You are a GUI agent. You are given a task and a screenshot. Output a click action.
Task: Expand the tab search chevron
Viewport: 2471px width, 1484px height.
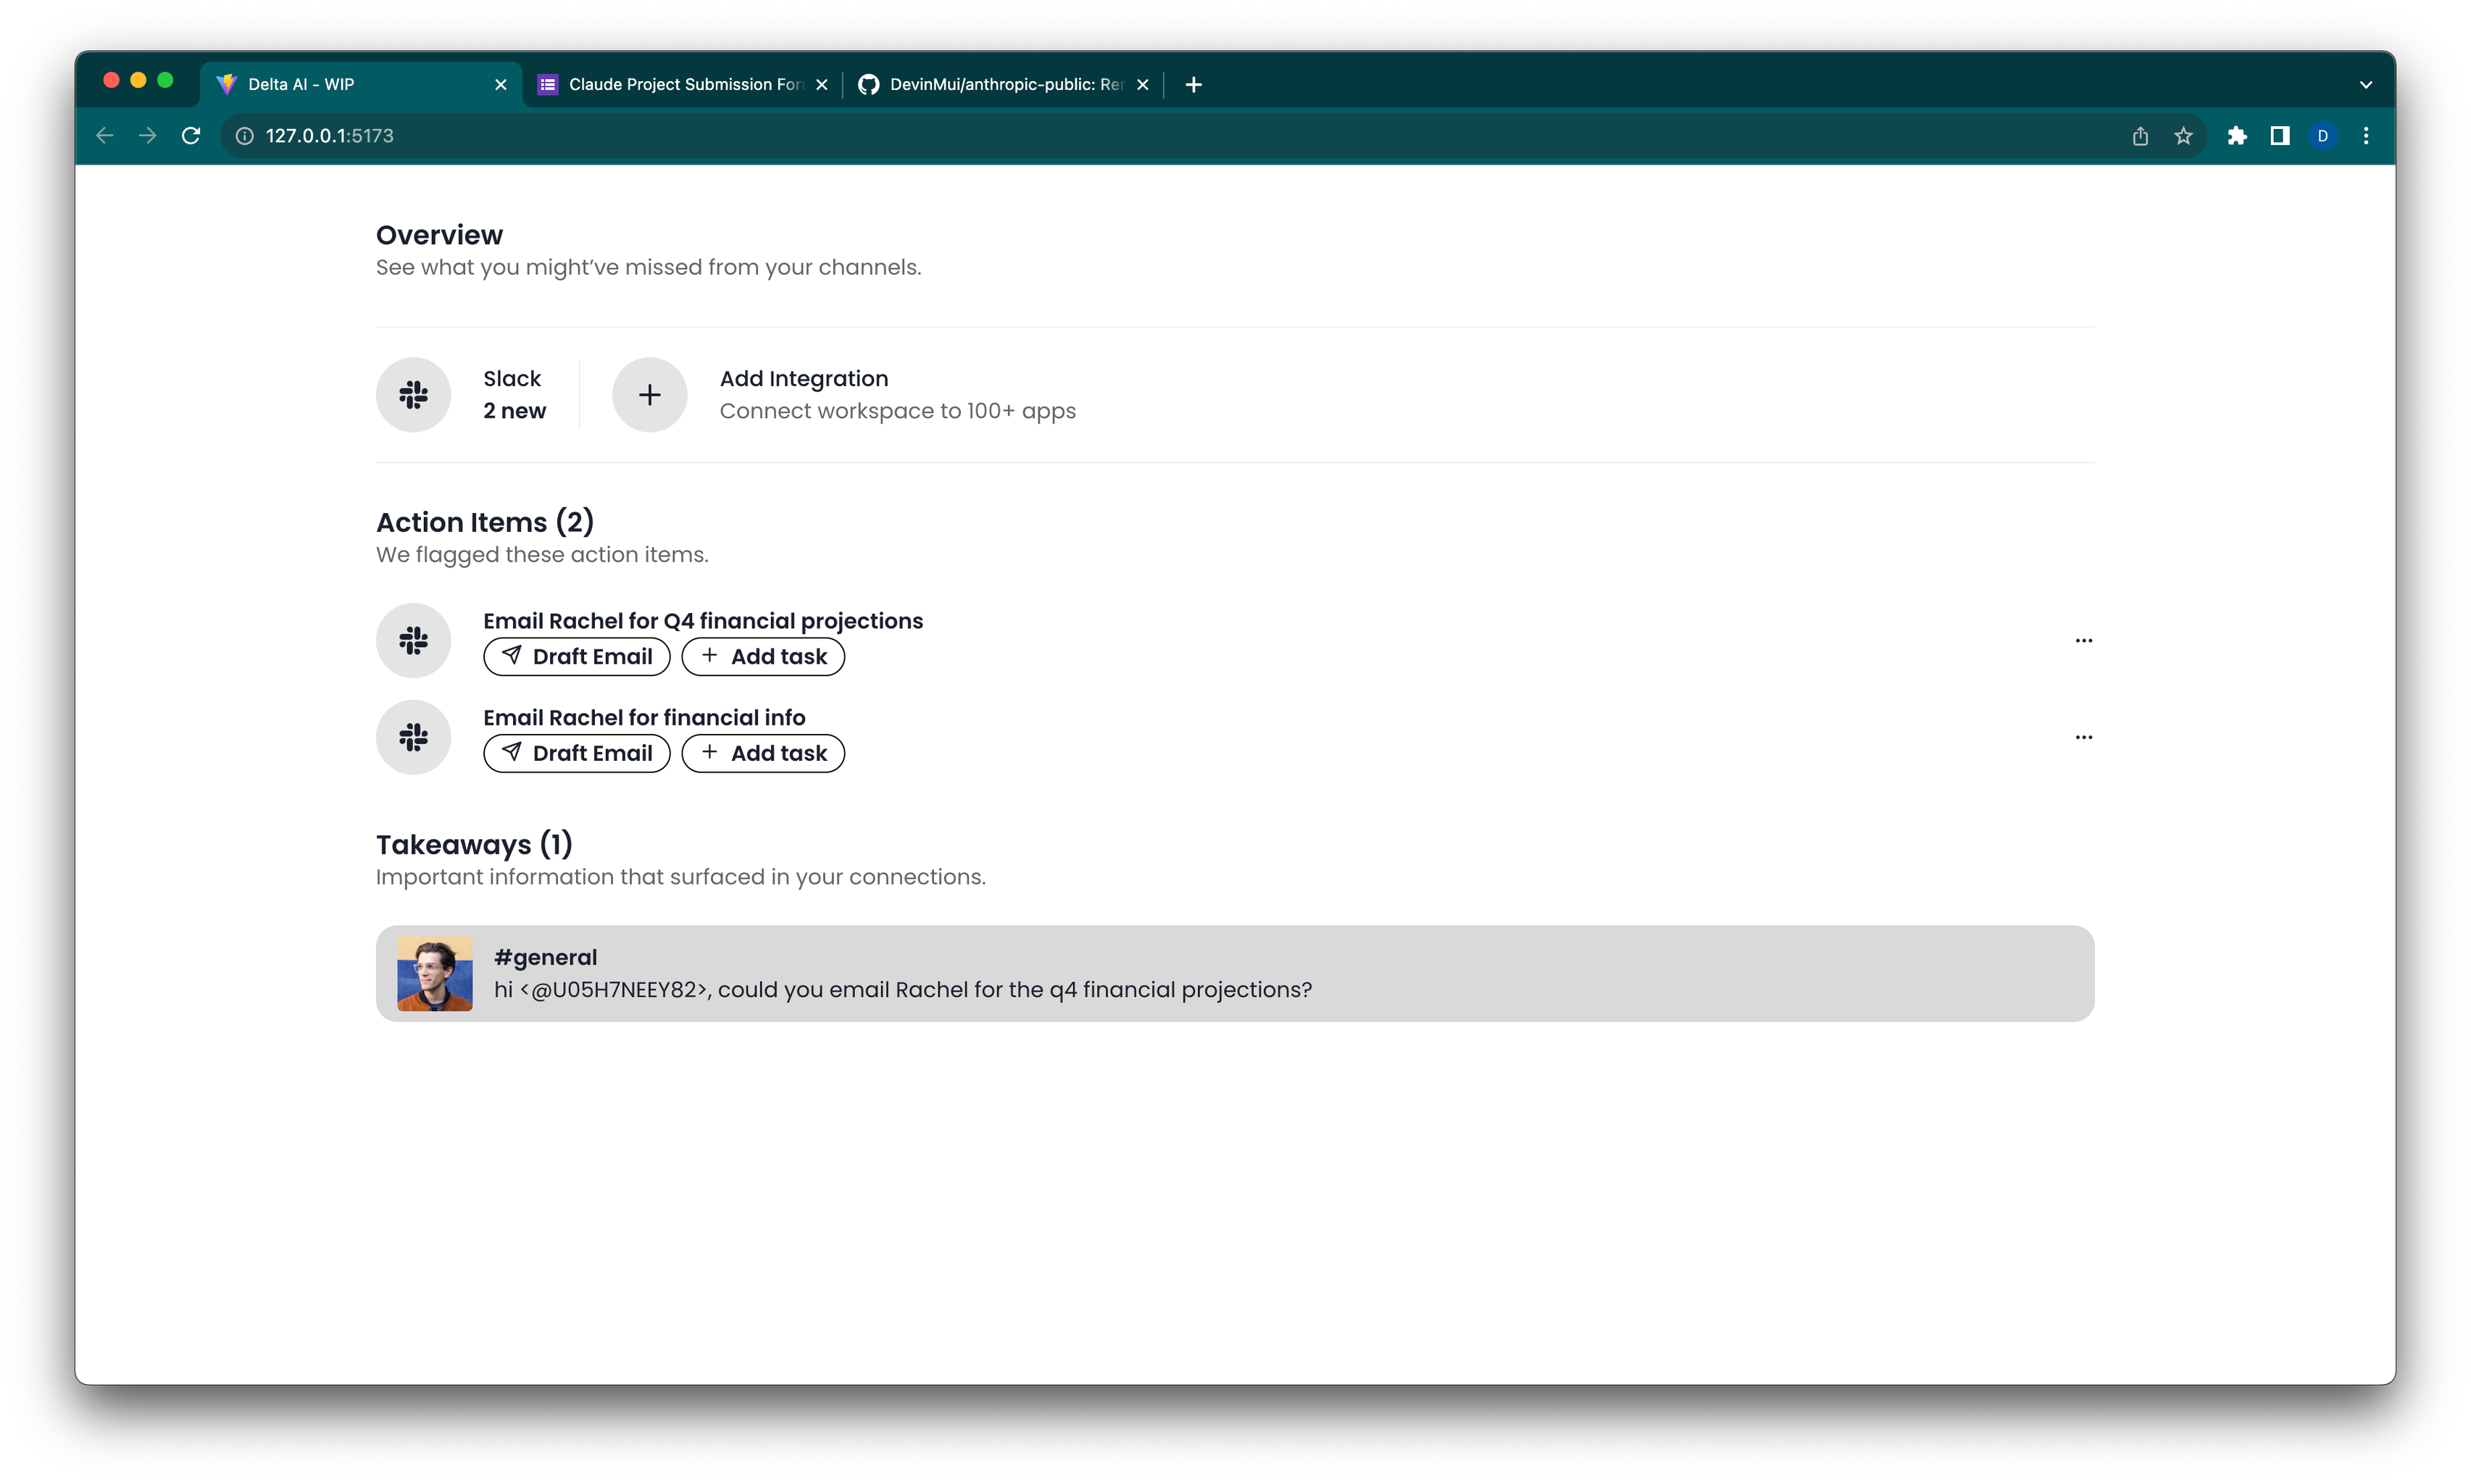[x=2365, y=85]
